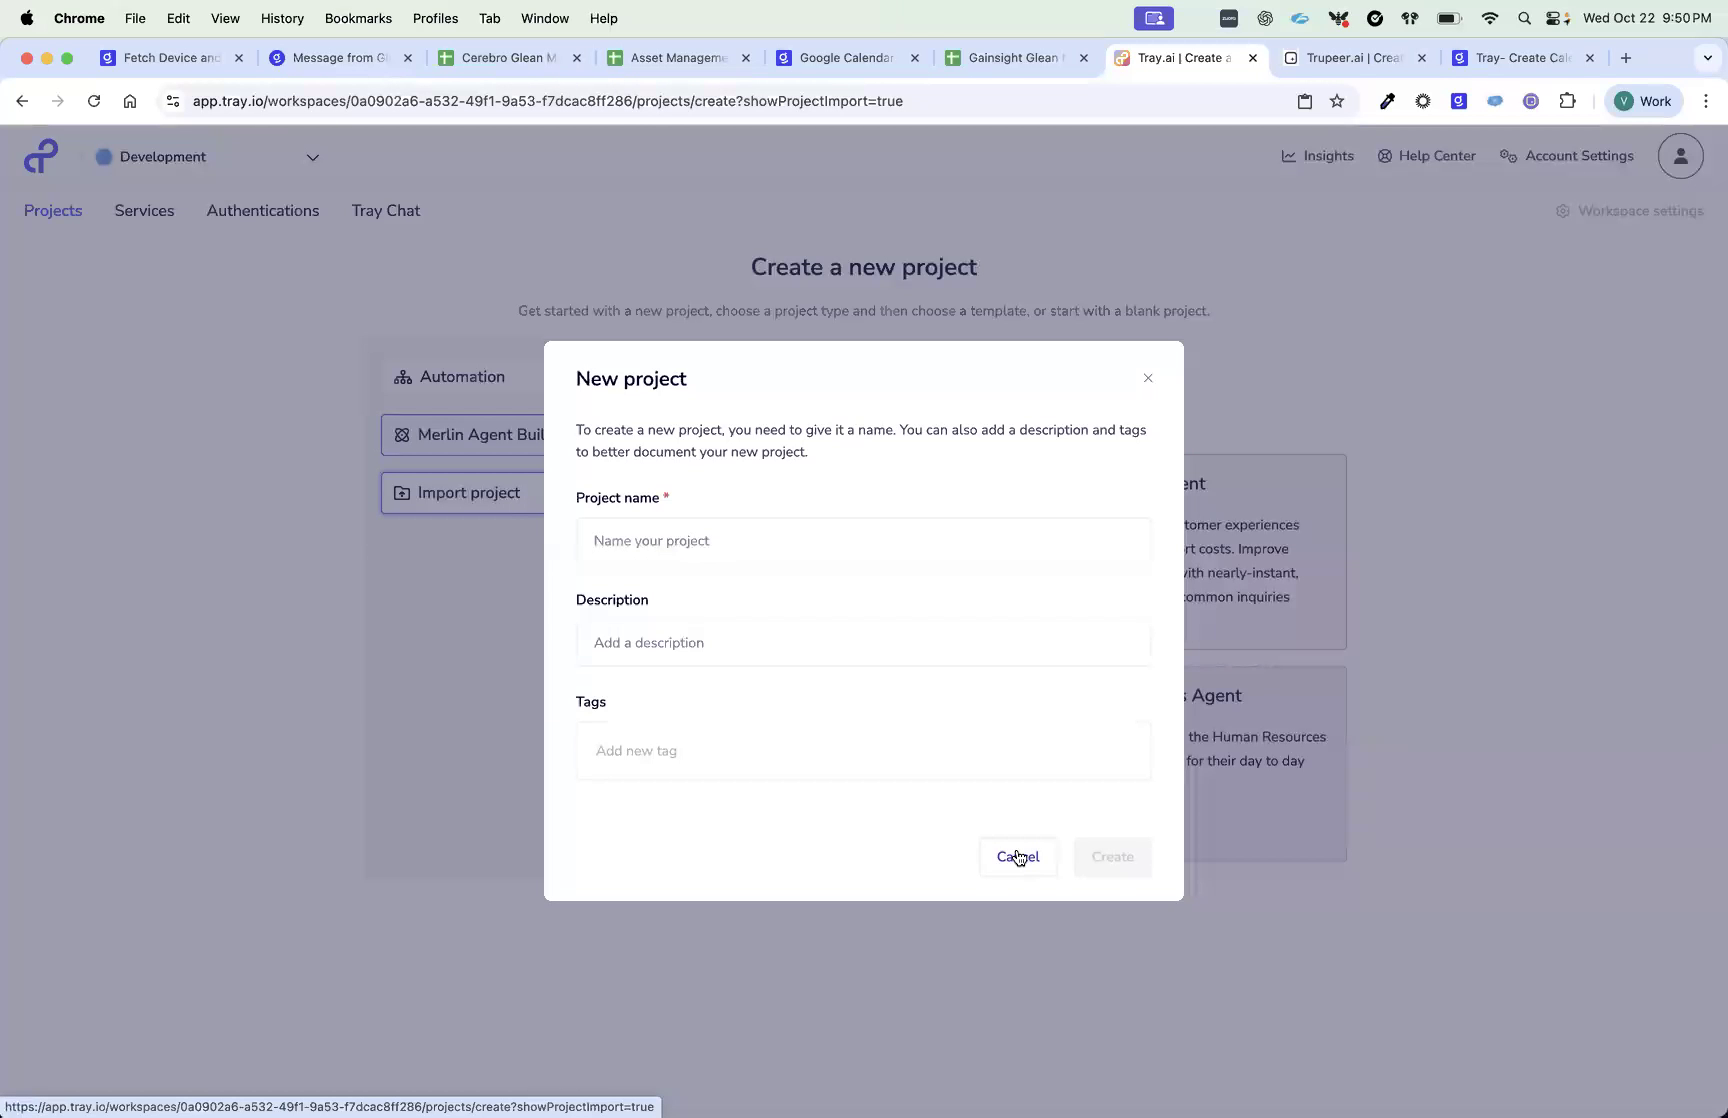Open the Help Center
The image size is (1728, 1118).
(1426, 156)
